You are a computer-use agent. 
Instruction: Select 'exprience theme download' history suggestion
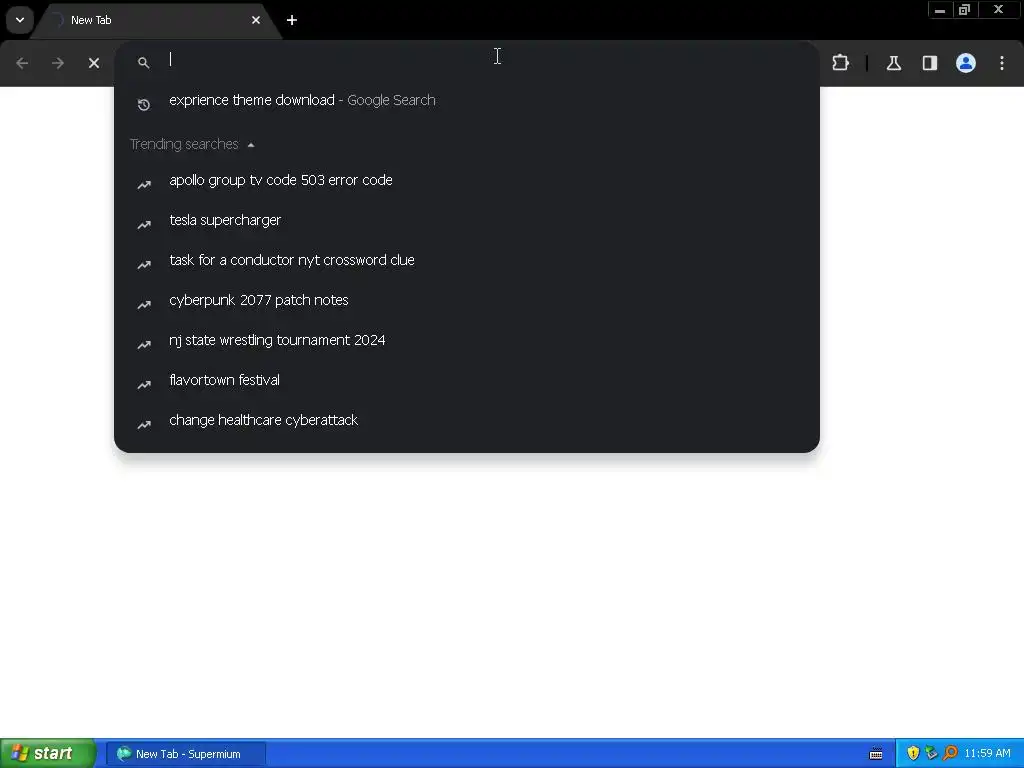pyautogui.click(x=467, y=101)
